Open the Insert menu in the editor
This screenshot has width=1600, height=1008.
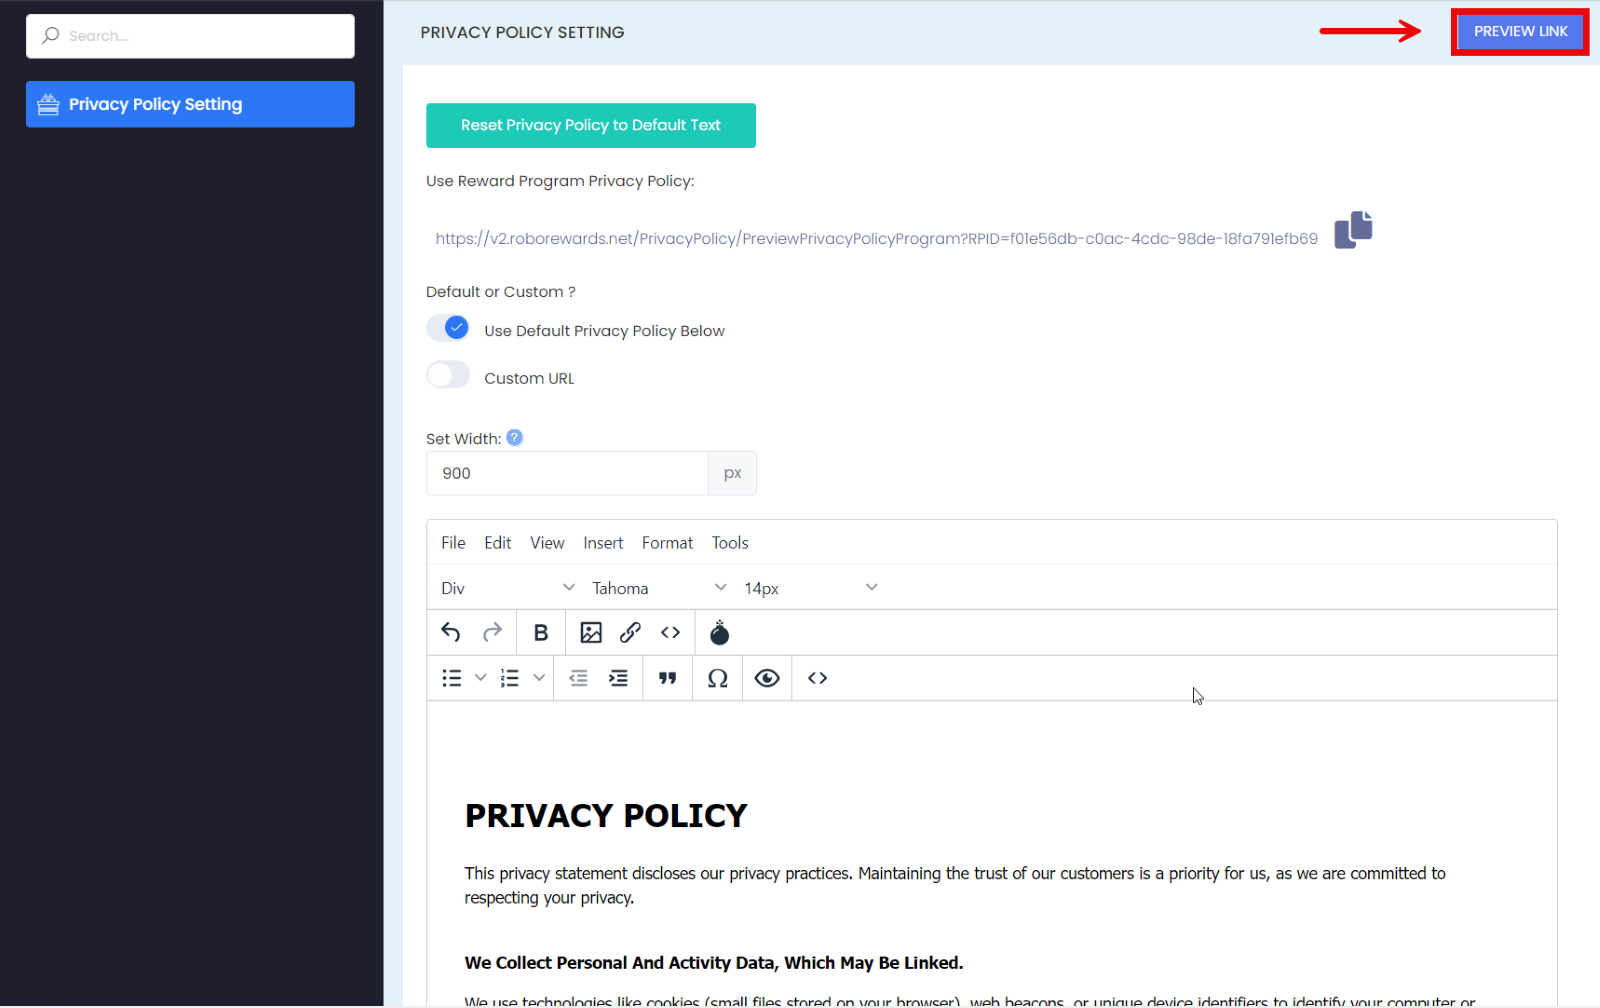(x=603, y=543)
